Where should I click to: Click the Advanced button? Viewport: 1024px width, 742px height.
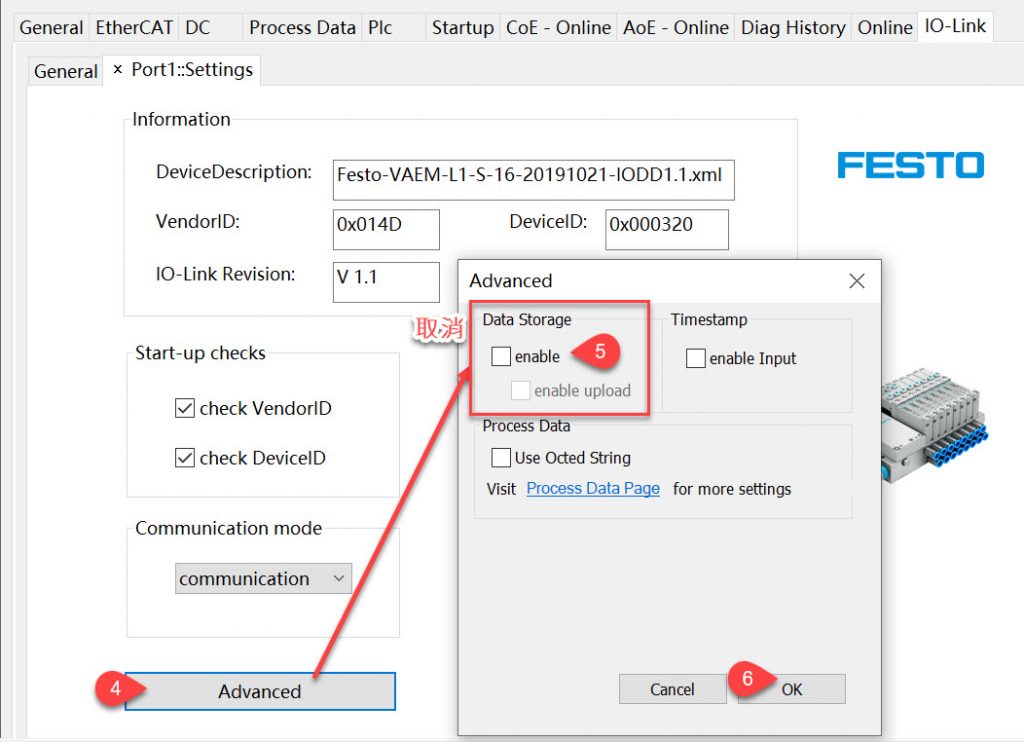[260, 691]
